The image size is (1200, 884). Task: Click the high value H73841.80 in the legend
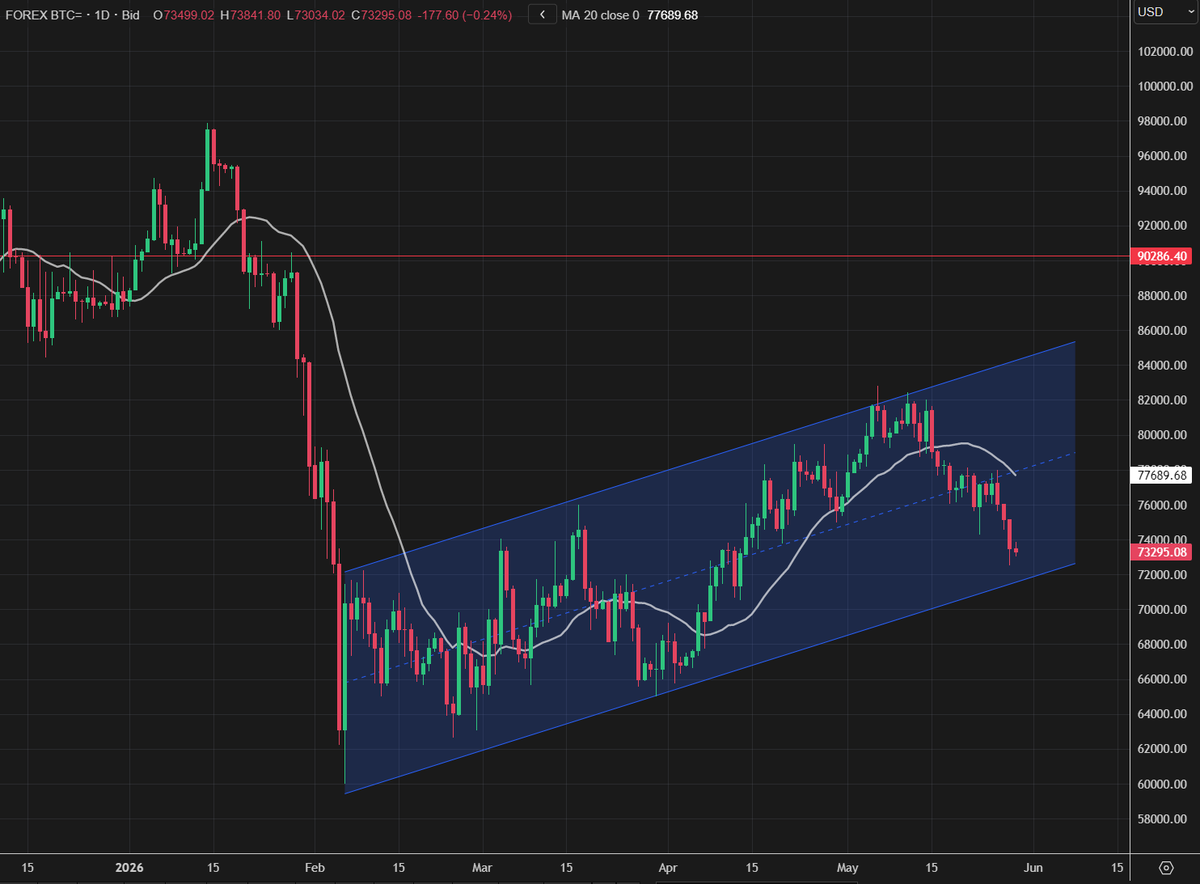(x=252, y=15)
